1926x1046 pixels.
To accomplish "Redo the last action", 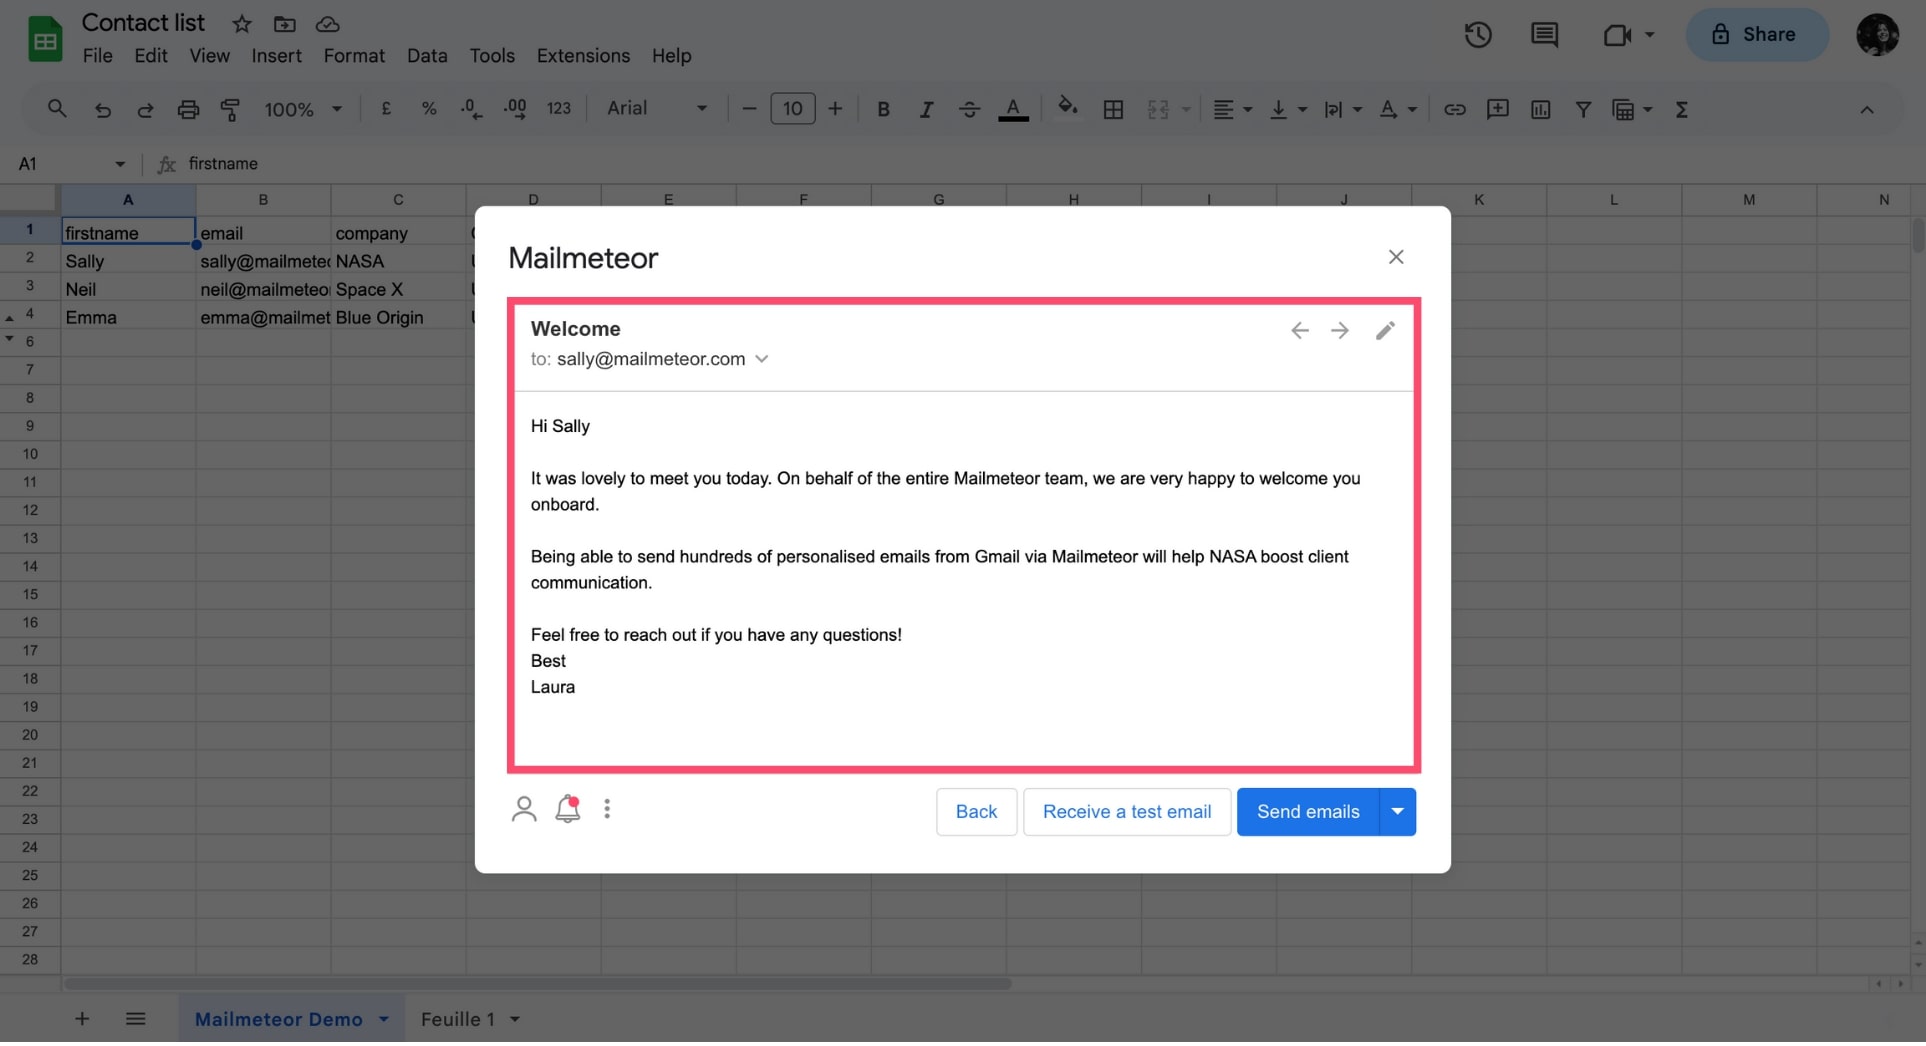I will pyautogui.click(x=145, y=110).
